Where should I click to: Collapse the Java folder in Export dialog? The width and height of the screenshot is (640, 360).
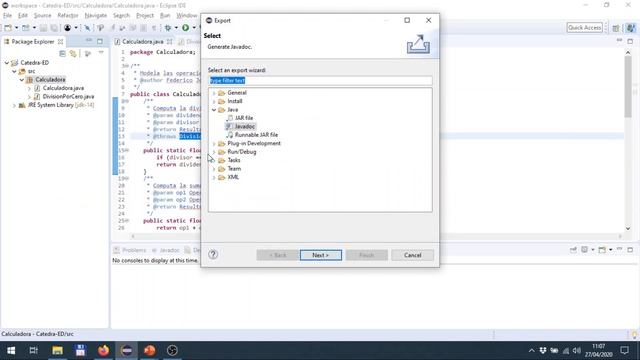coord(214,110)
